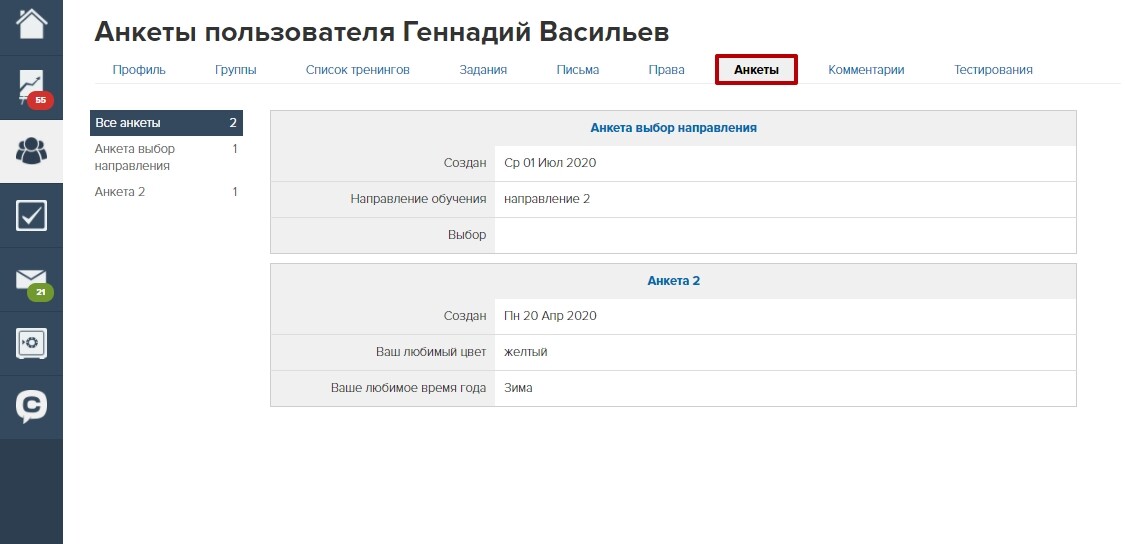The height and width of the screenshot is (544, 1125).
Task: Open the safe icon in sidebar
Action: 31,343
